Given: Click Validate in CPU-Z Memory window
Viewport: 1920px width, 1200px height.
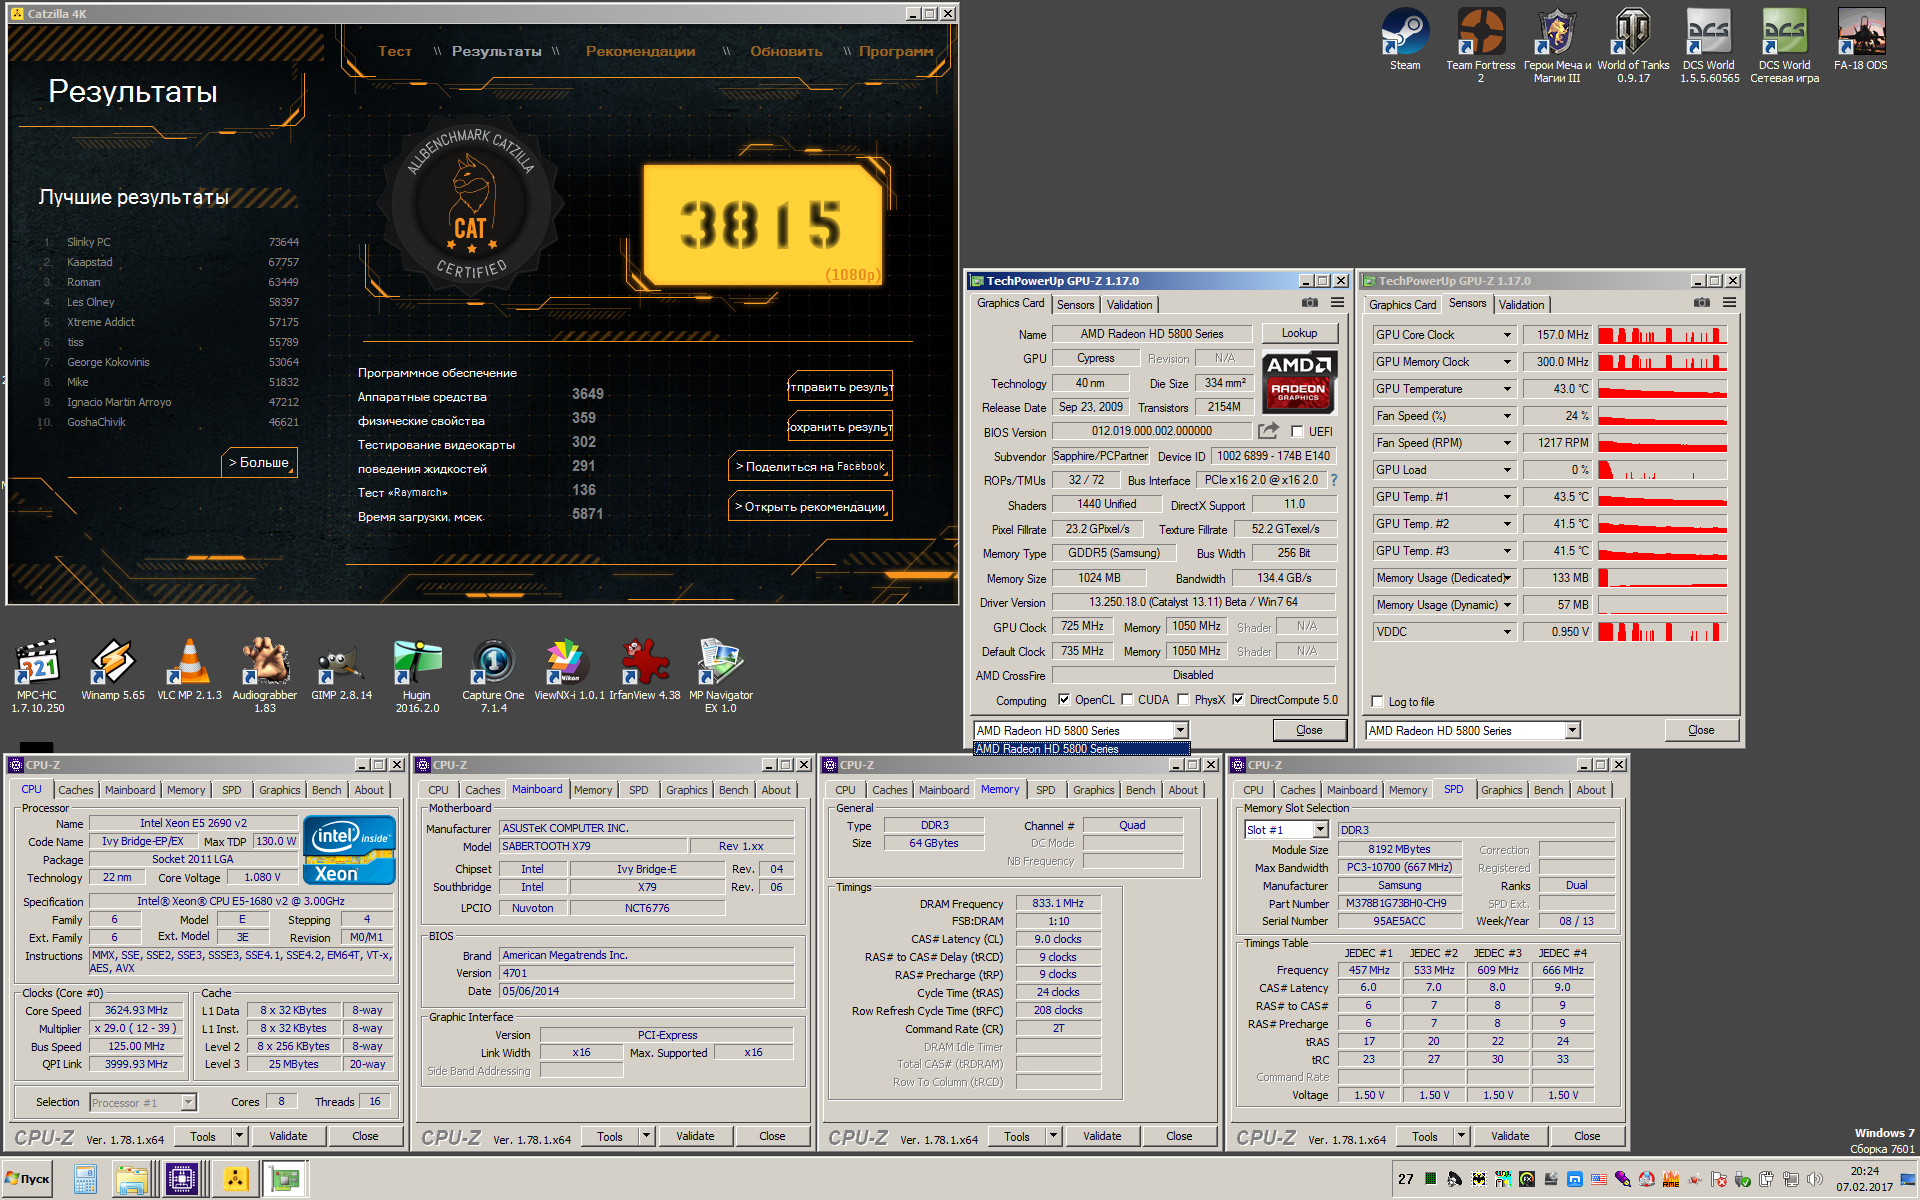Looking at the screenshot, I should [1102, 1136].
